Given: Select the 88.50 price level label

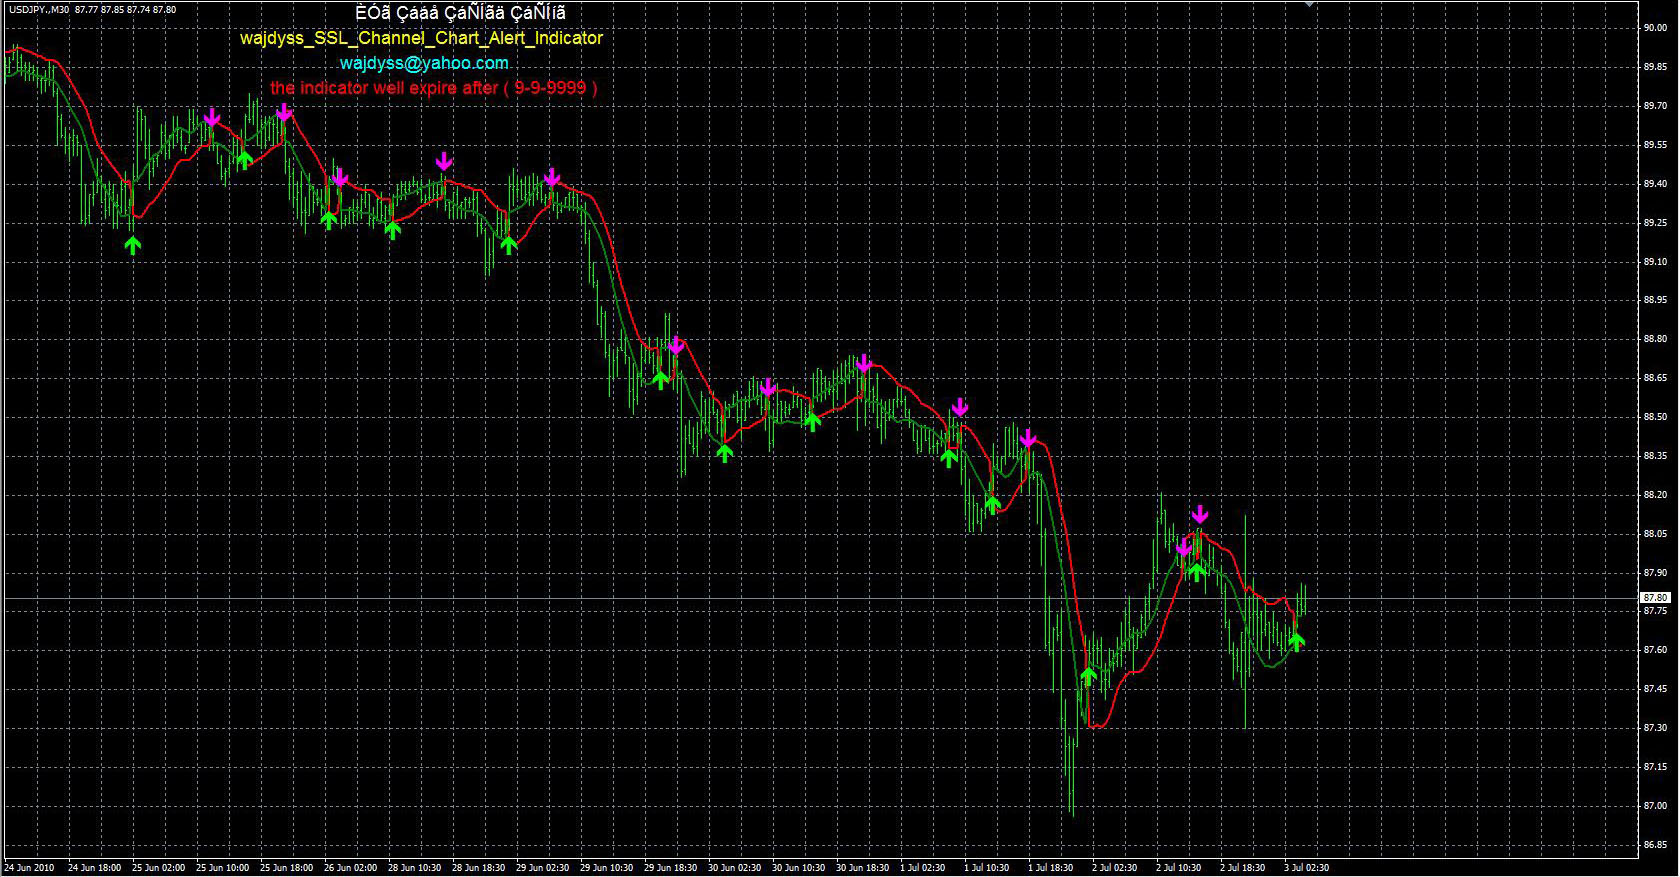Looking at the screenshot, I should point(1655,417).
